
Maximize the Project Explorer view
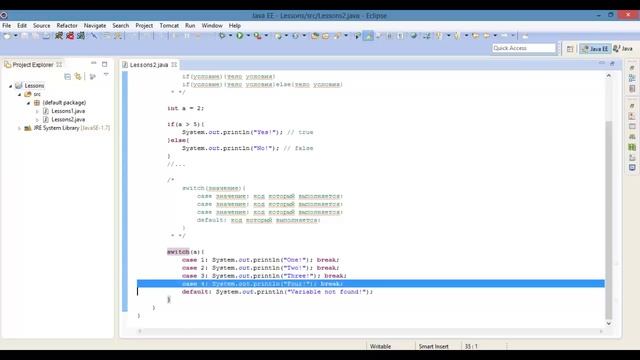[104, 64]
